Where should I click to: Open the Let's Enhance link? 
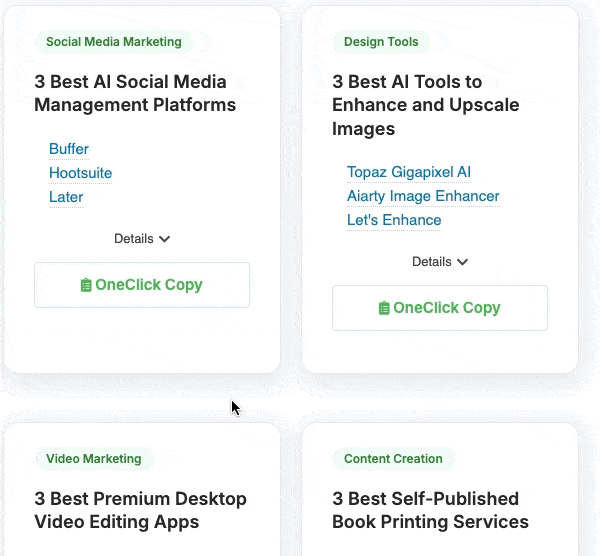pyautogui.click(x=394, y=220)
